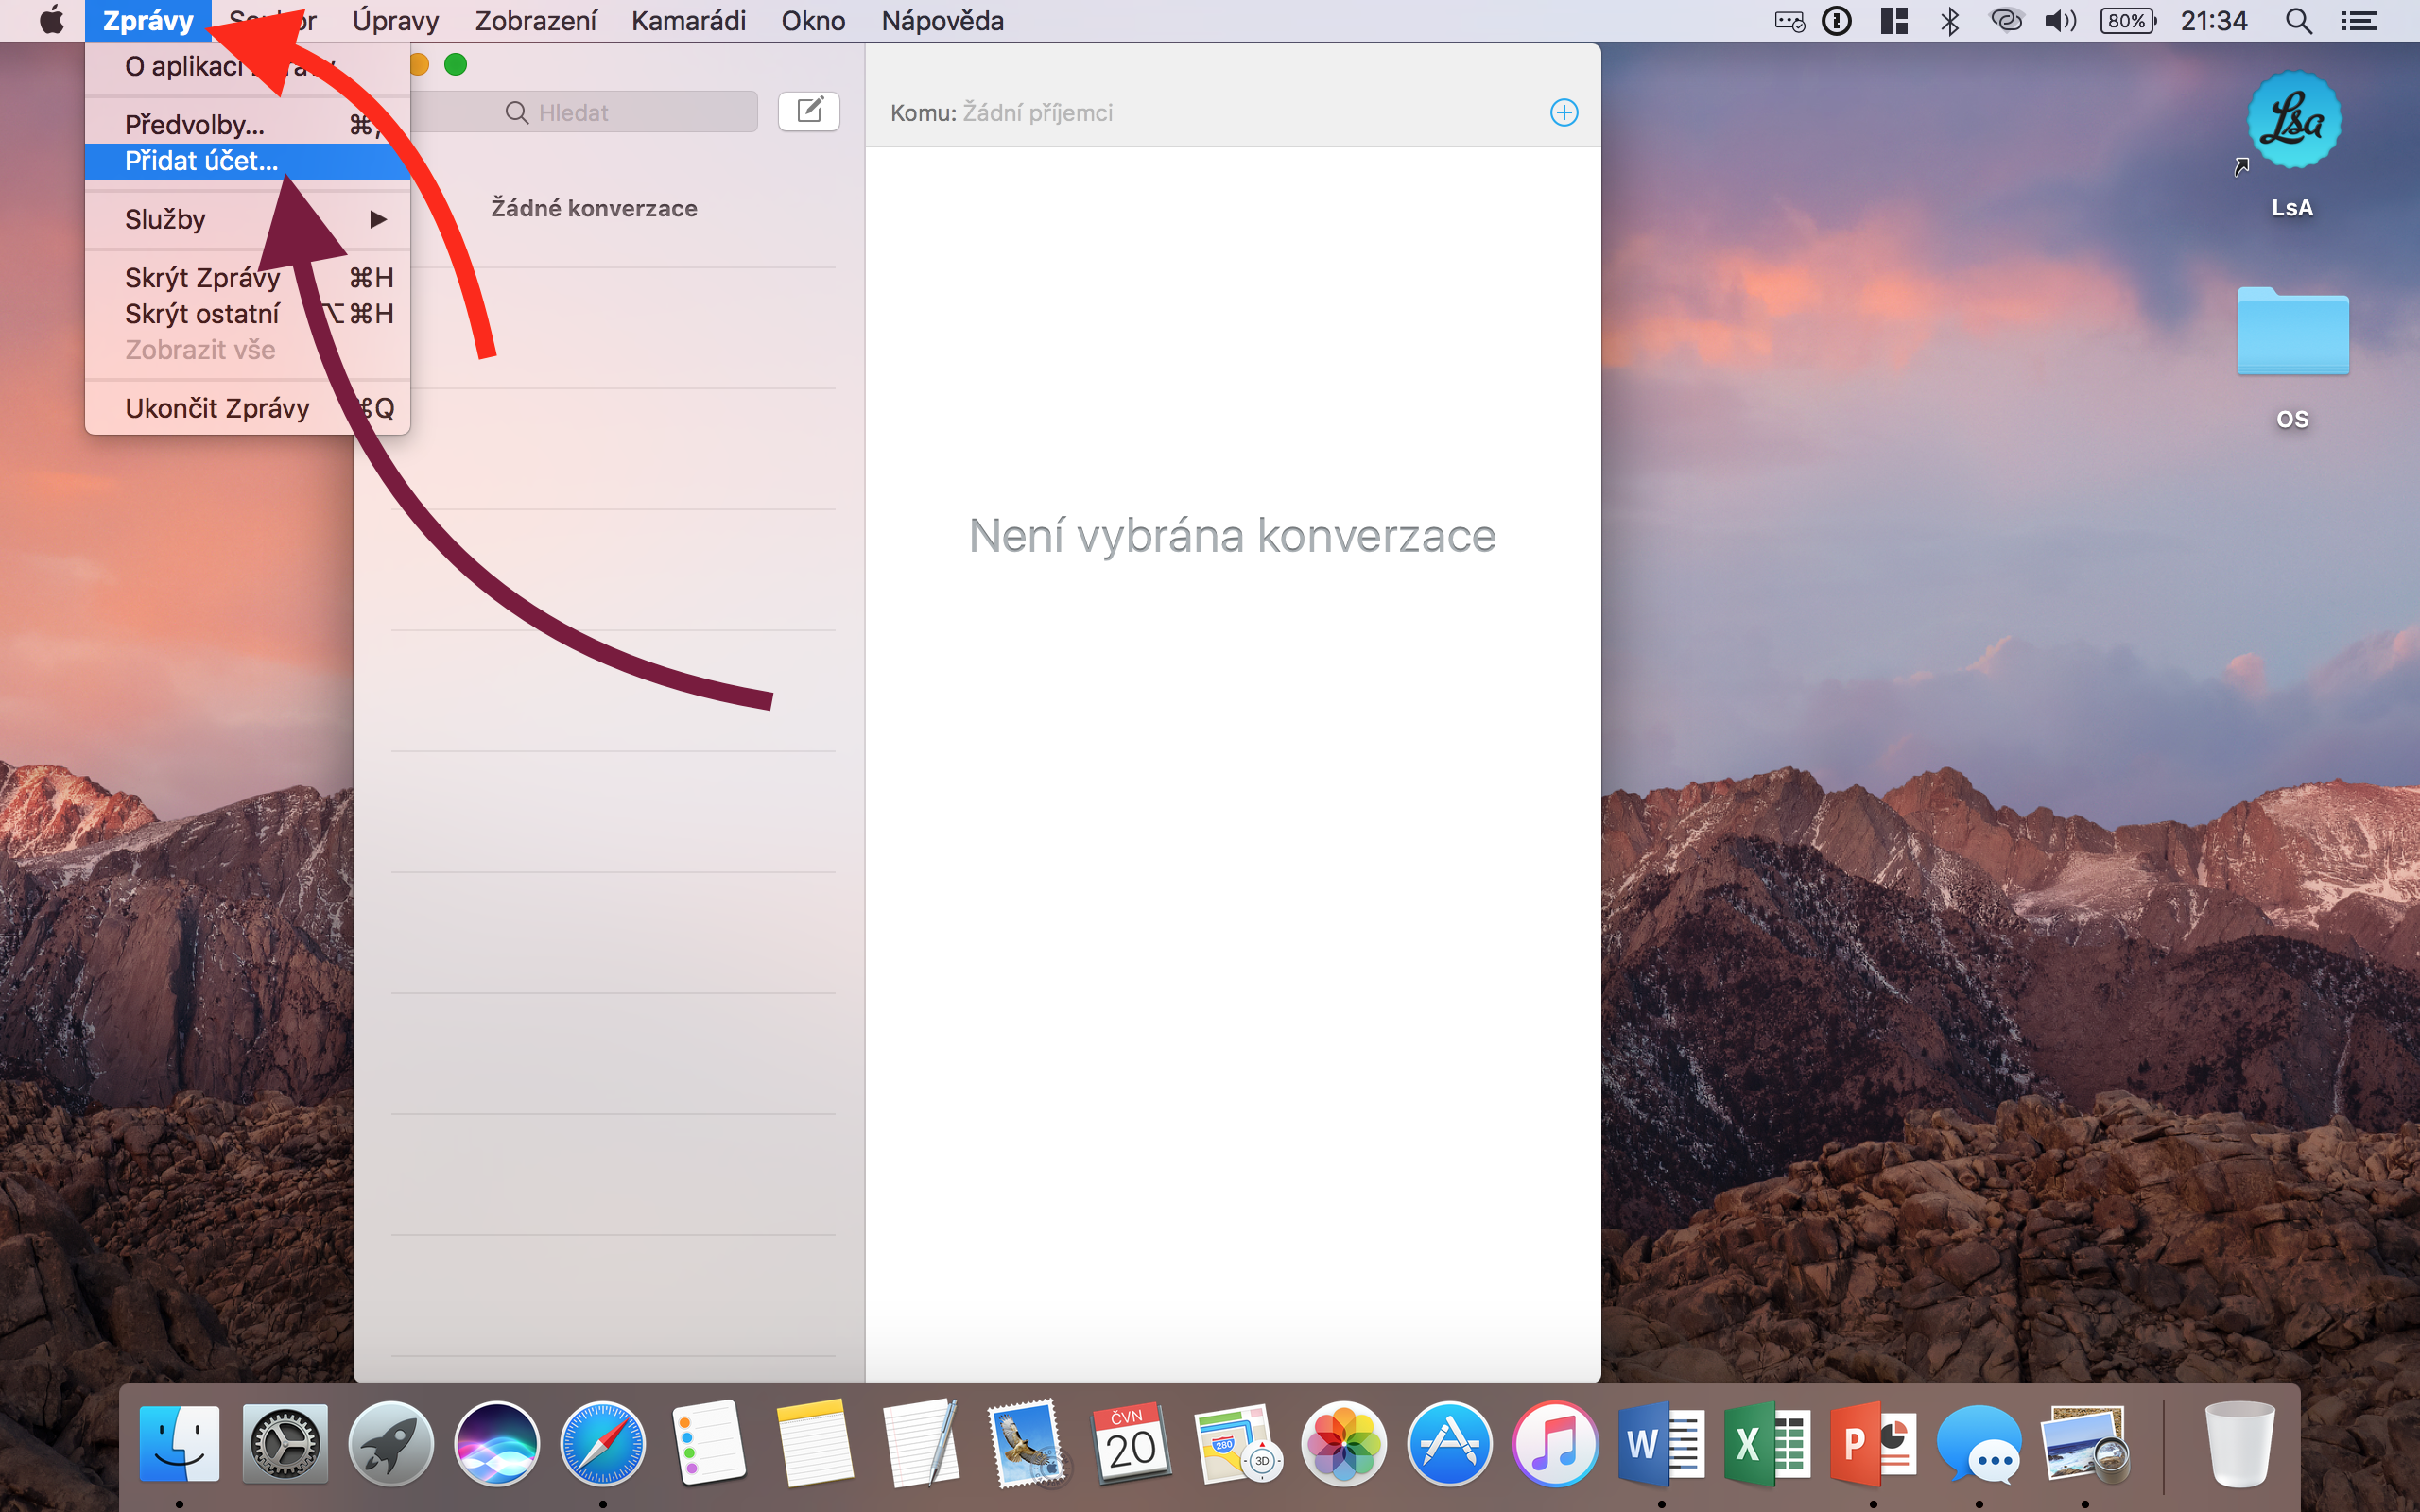This screenshot has height=1512, width=2420.
Task: Launch Siri from the dock
Action: [x=496, y=1443]
